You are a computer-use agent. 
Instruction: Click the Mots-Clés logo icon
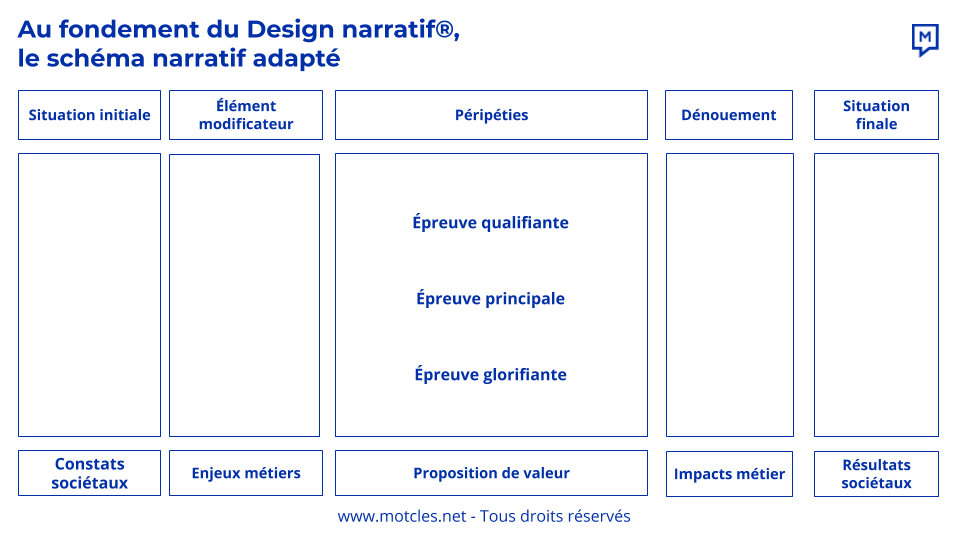click(x=924, y=40)
